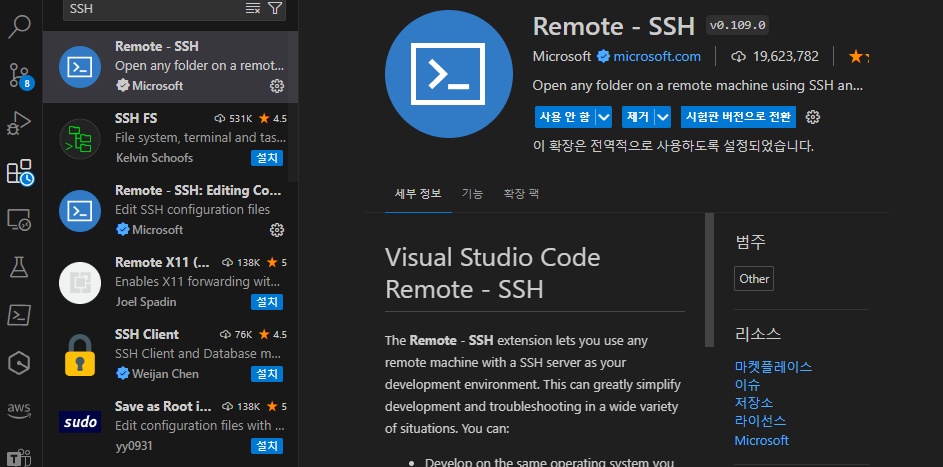943x467 pixels.
Task: Click the Other category tag
Action: (x=754, y=279)
